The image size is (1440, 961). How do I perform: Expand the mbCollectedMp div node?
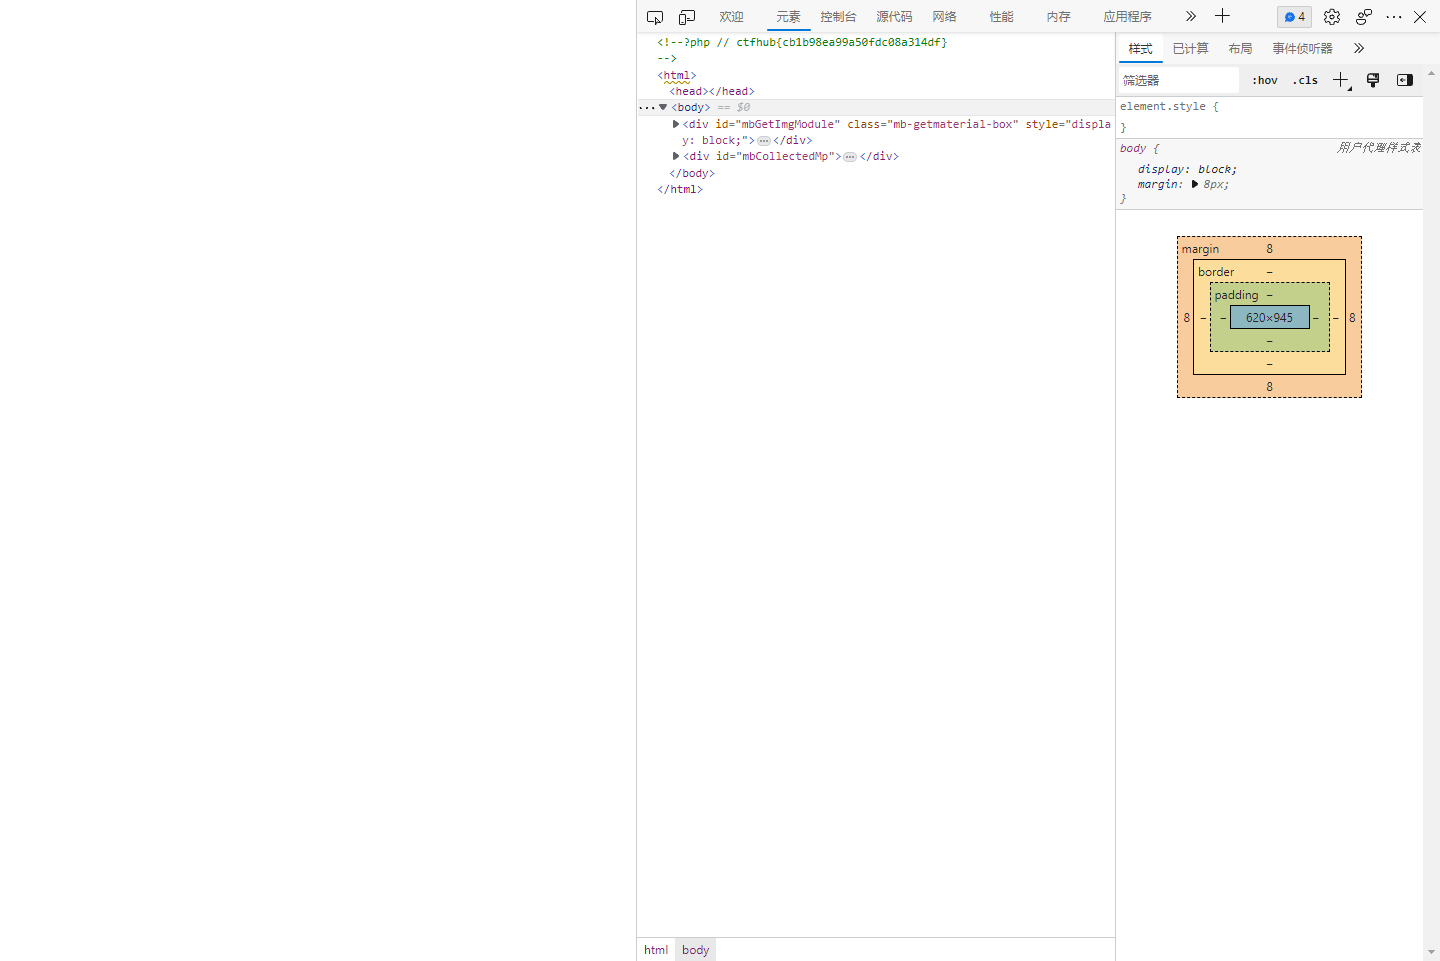click(676, 156)
